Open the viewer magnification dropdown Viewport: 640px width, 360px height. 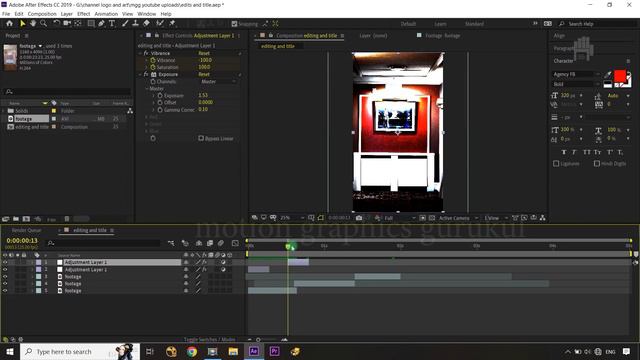click(x=292, y=218)
